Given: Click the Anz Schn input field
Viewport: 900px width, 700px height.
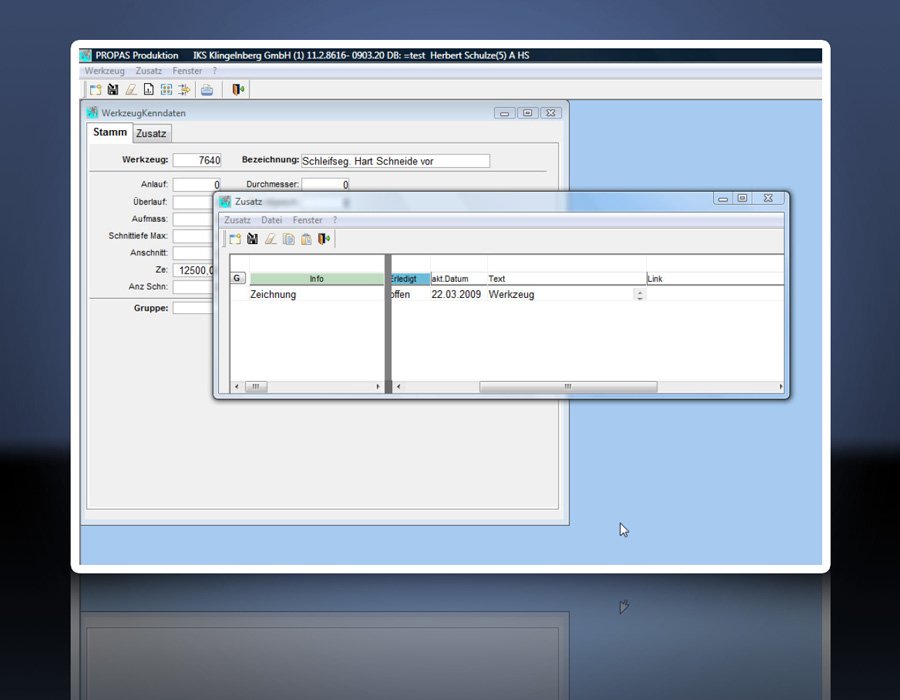Looking at the screenshot, I should [x=193, y=286].
